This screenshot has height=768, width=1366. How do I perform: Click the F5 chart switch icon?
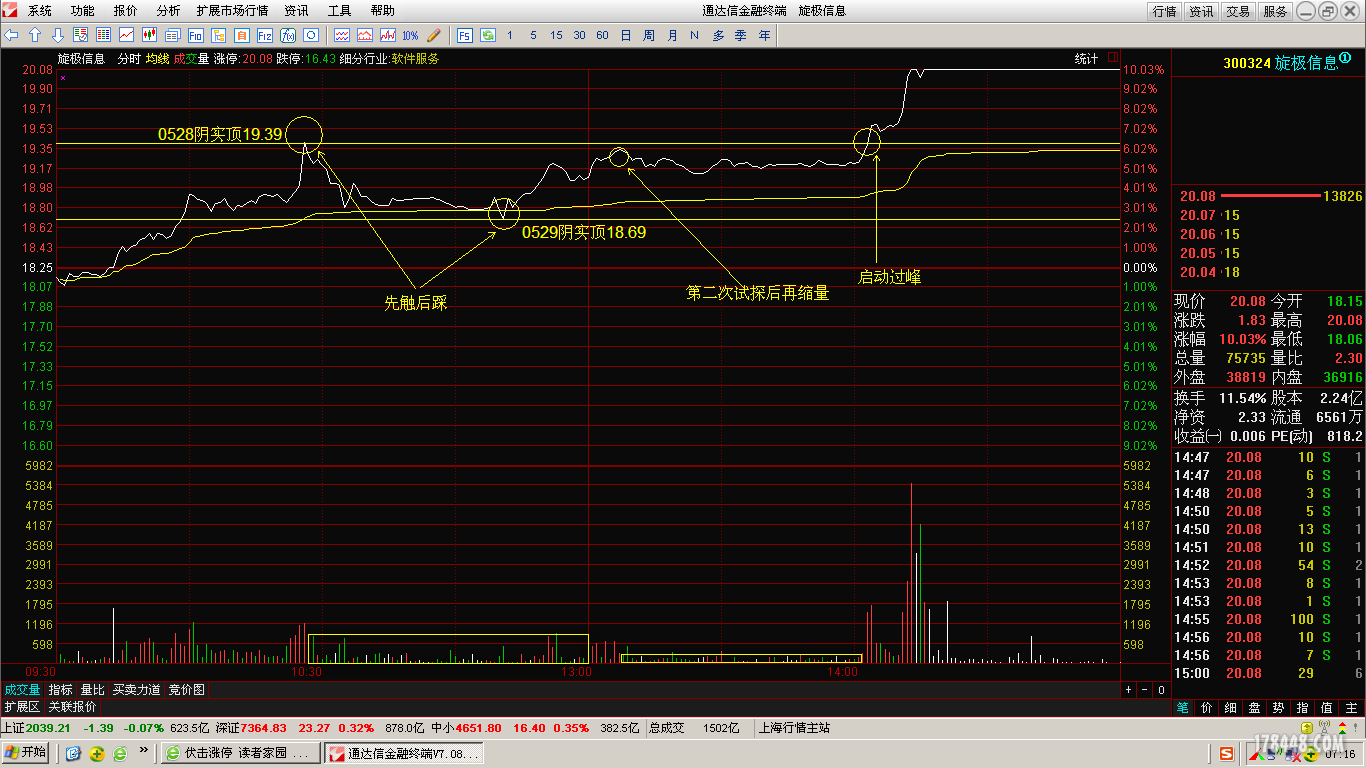coord(464,35)
